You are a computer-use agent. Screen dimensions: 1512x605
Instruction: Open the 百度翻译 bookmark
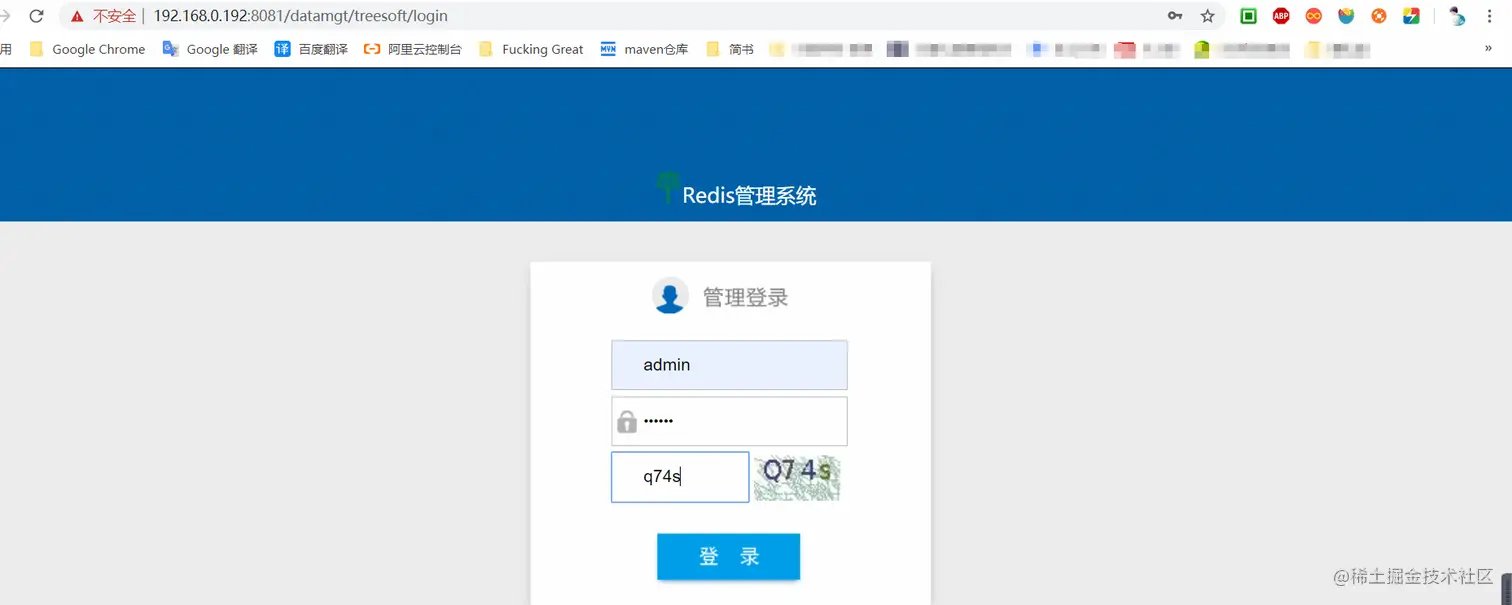click(x=311, y=49)
